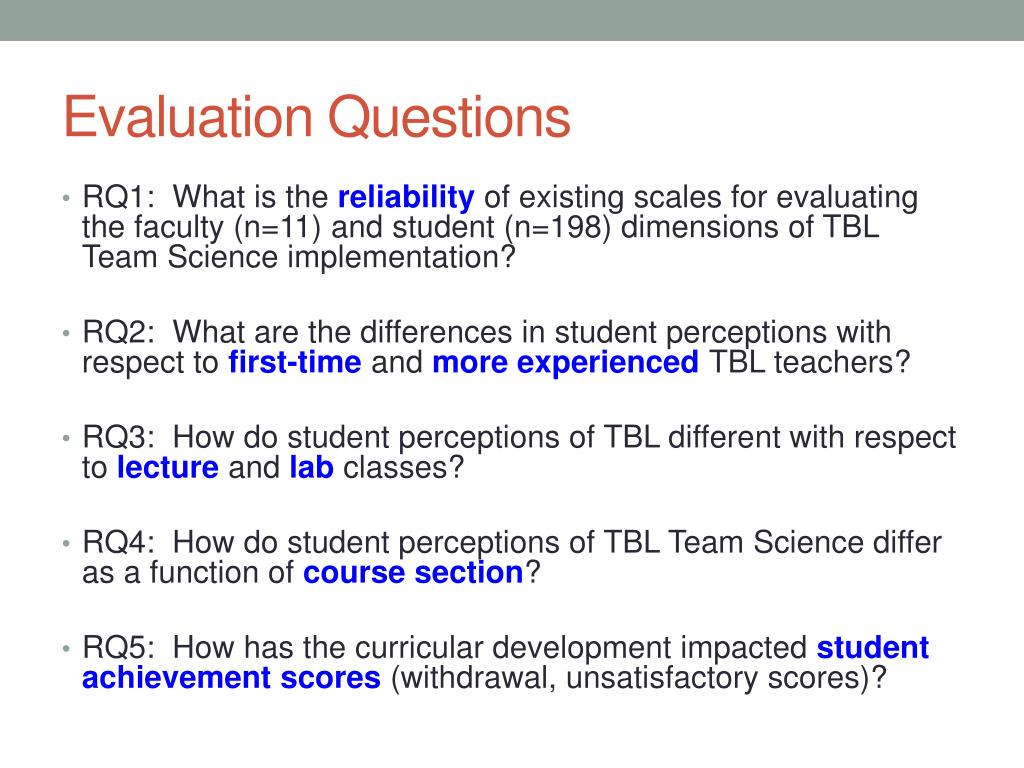Click the blue word 'reliability'
This screenshot has width=1024, height=768.
tap(406, 197)
